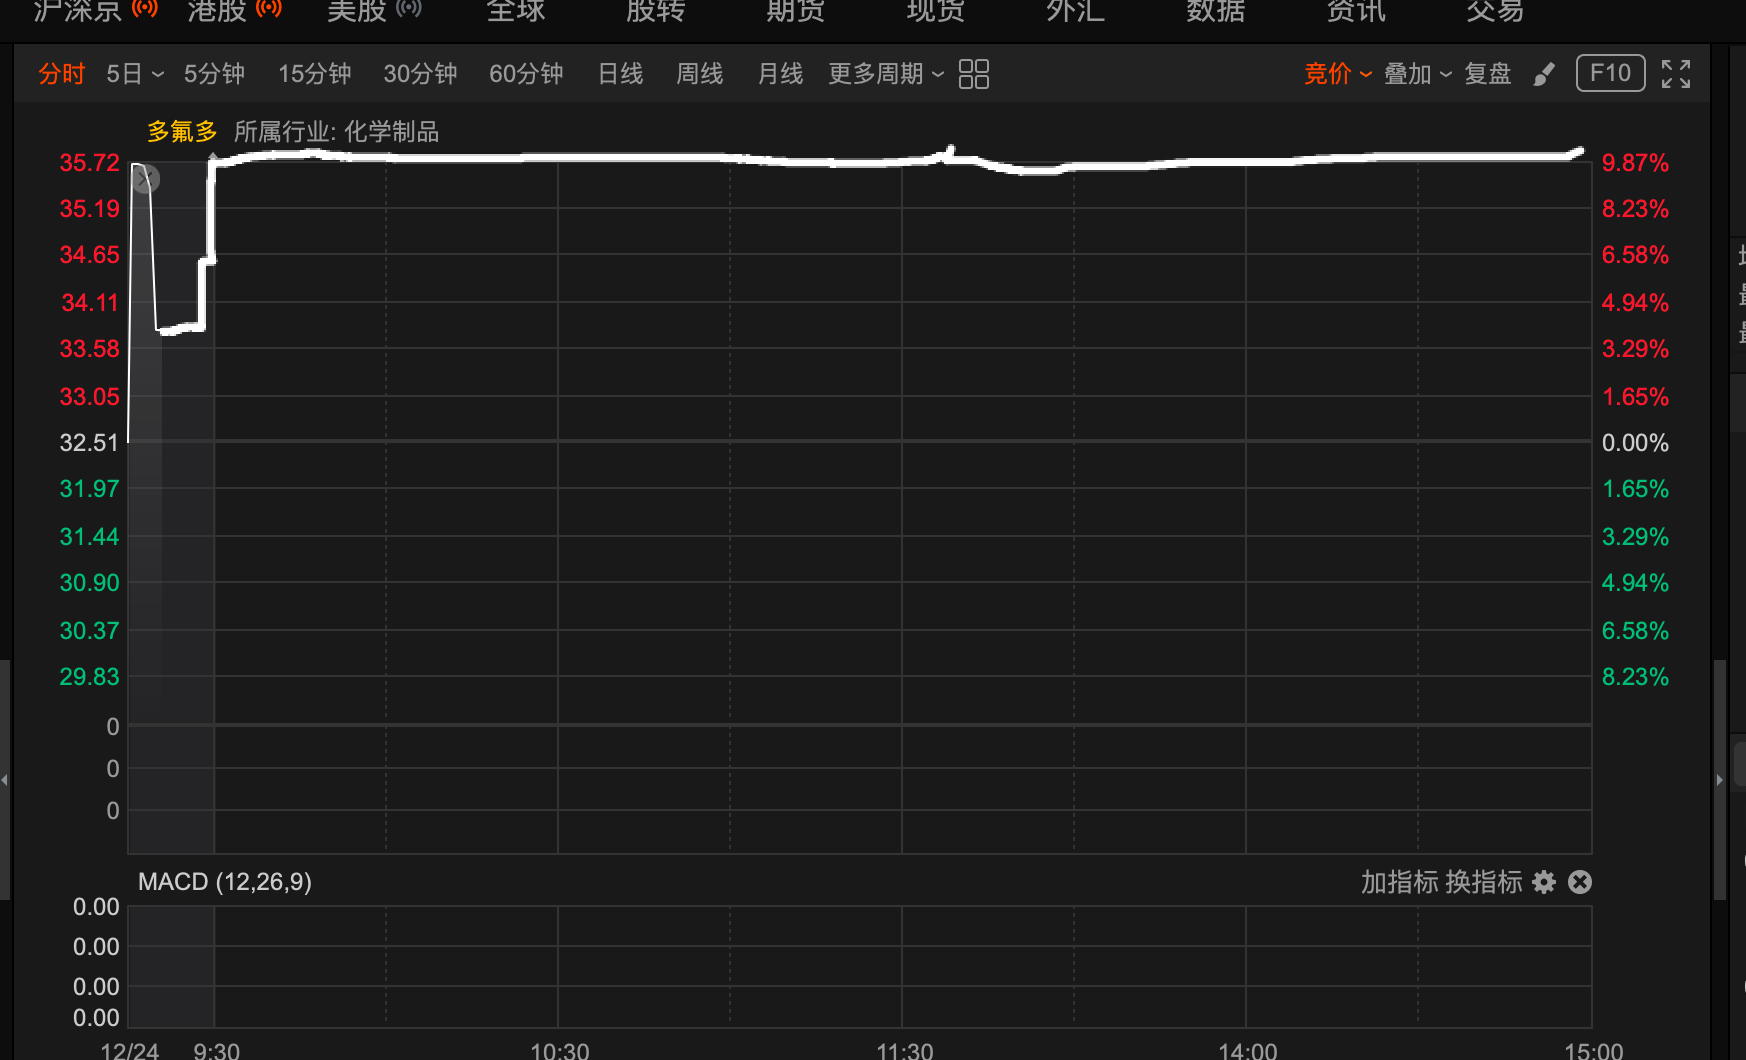Dismiss the round marker at chart start

click(x=146, y=179)
